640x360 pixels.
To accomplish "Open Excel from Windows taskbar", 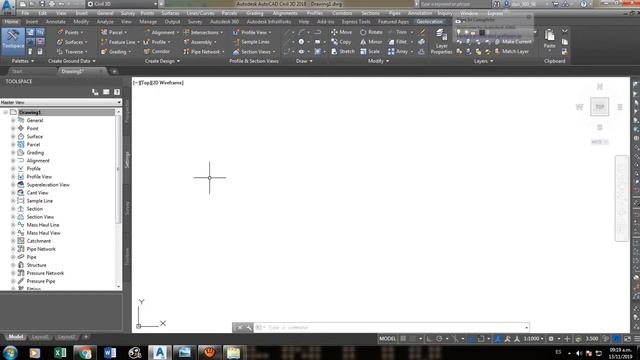I will tap(60, 352).
